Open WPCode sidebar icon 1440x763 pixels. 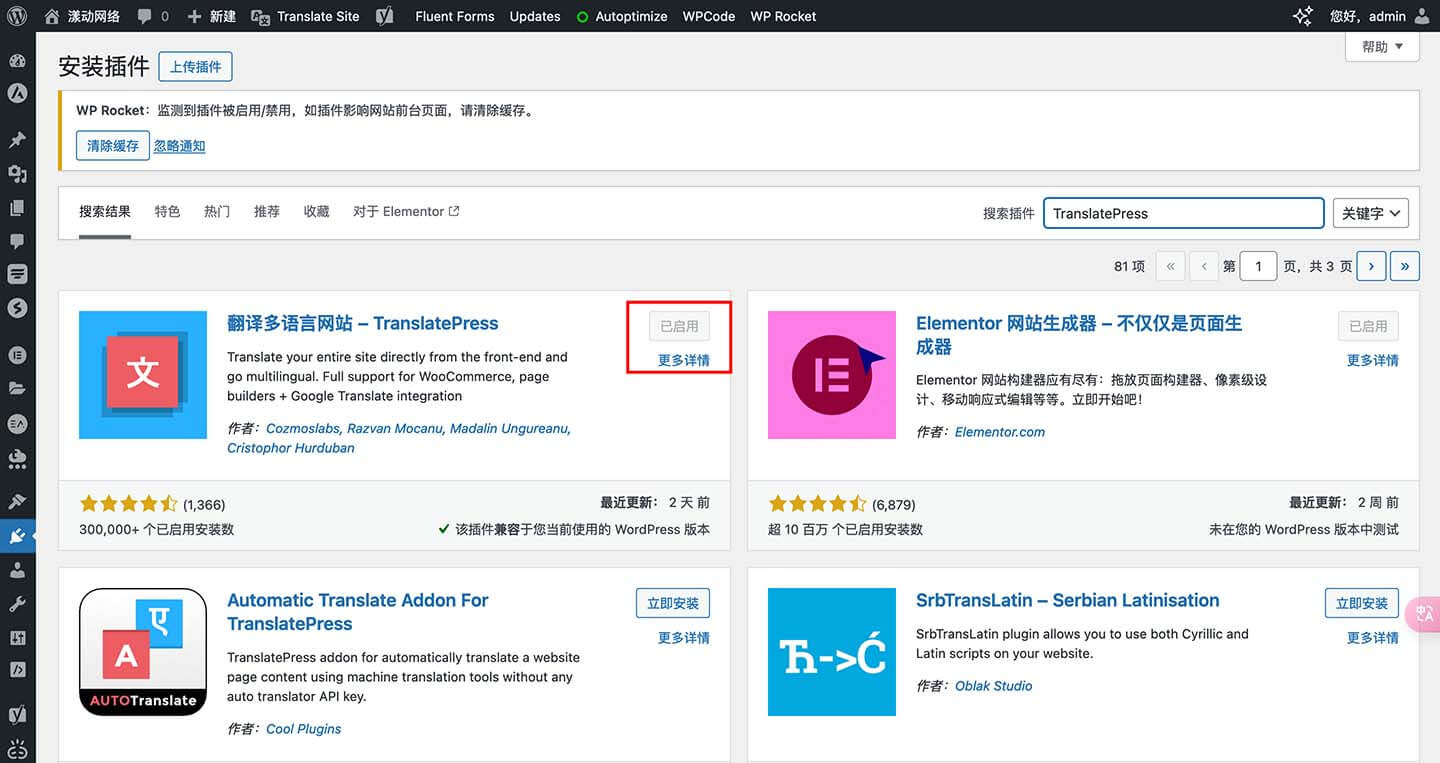(x=17, y=670)
